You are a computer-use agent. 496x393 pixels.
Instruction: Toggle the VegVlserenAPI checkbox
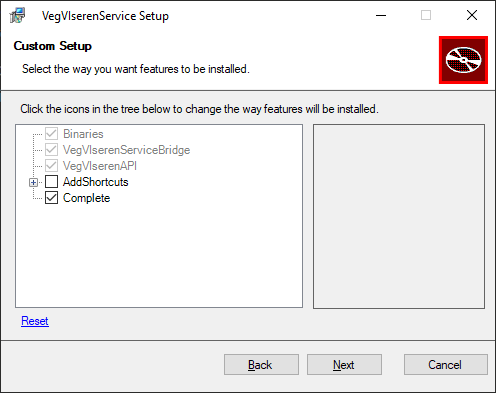51,166
